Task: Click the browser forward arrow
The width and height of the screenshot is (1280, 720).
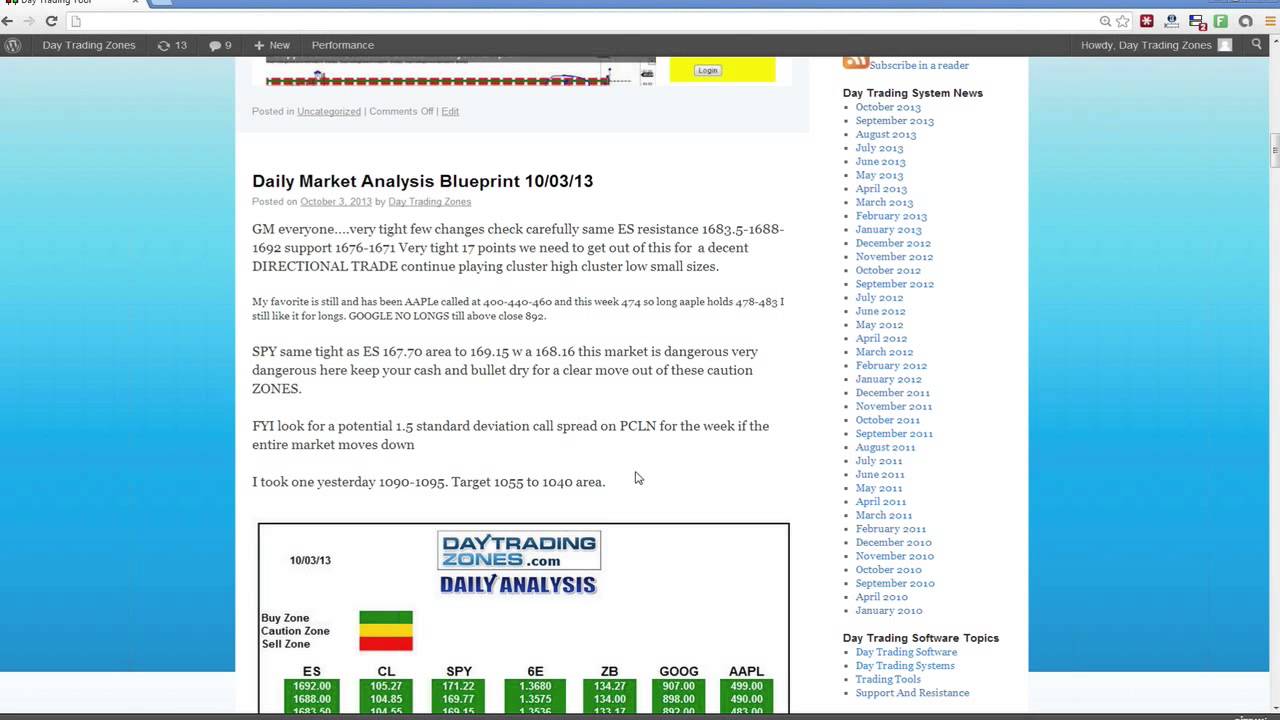Action: [x=29, y=21]
